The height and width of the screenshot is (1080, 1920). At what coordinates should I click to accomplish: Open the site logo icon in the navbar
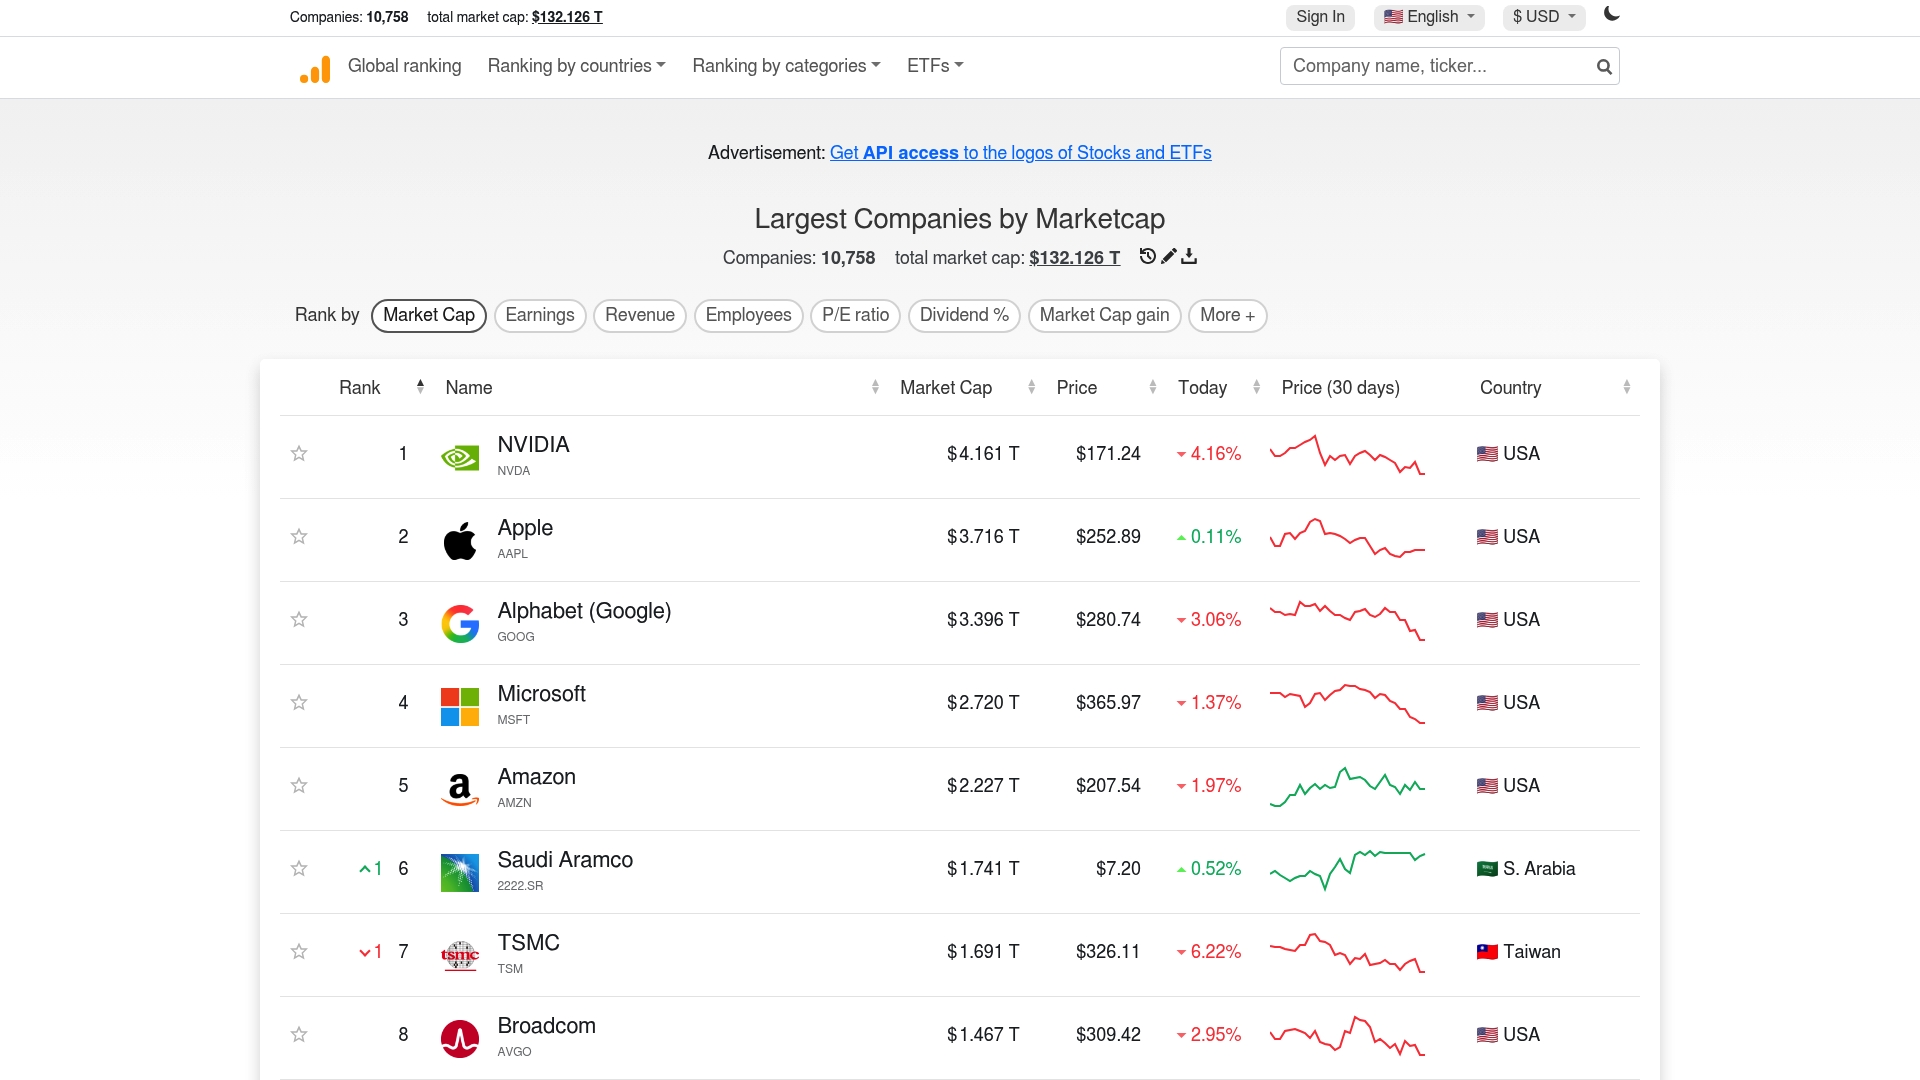314,68
